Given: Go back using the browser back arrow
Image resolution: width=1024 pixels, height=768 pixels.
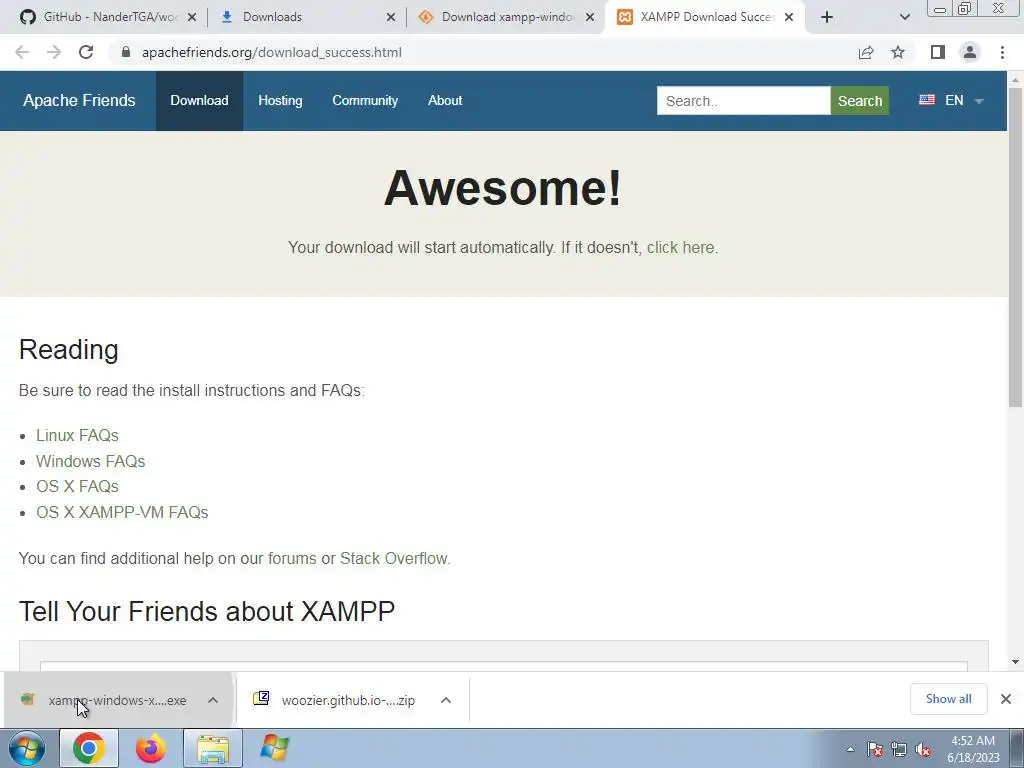Looking at the screenshot, I should point(22,52).
